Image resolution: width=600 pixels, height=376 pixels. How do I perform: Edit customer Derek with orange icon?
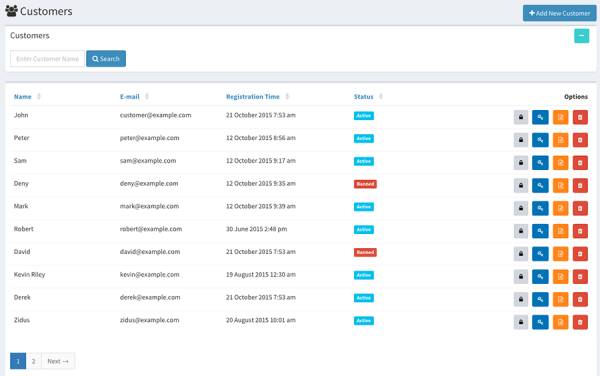tap(561, 299)
